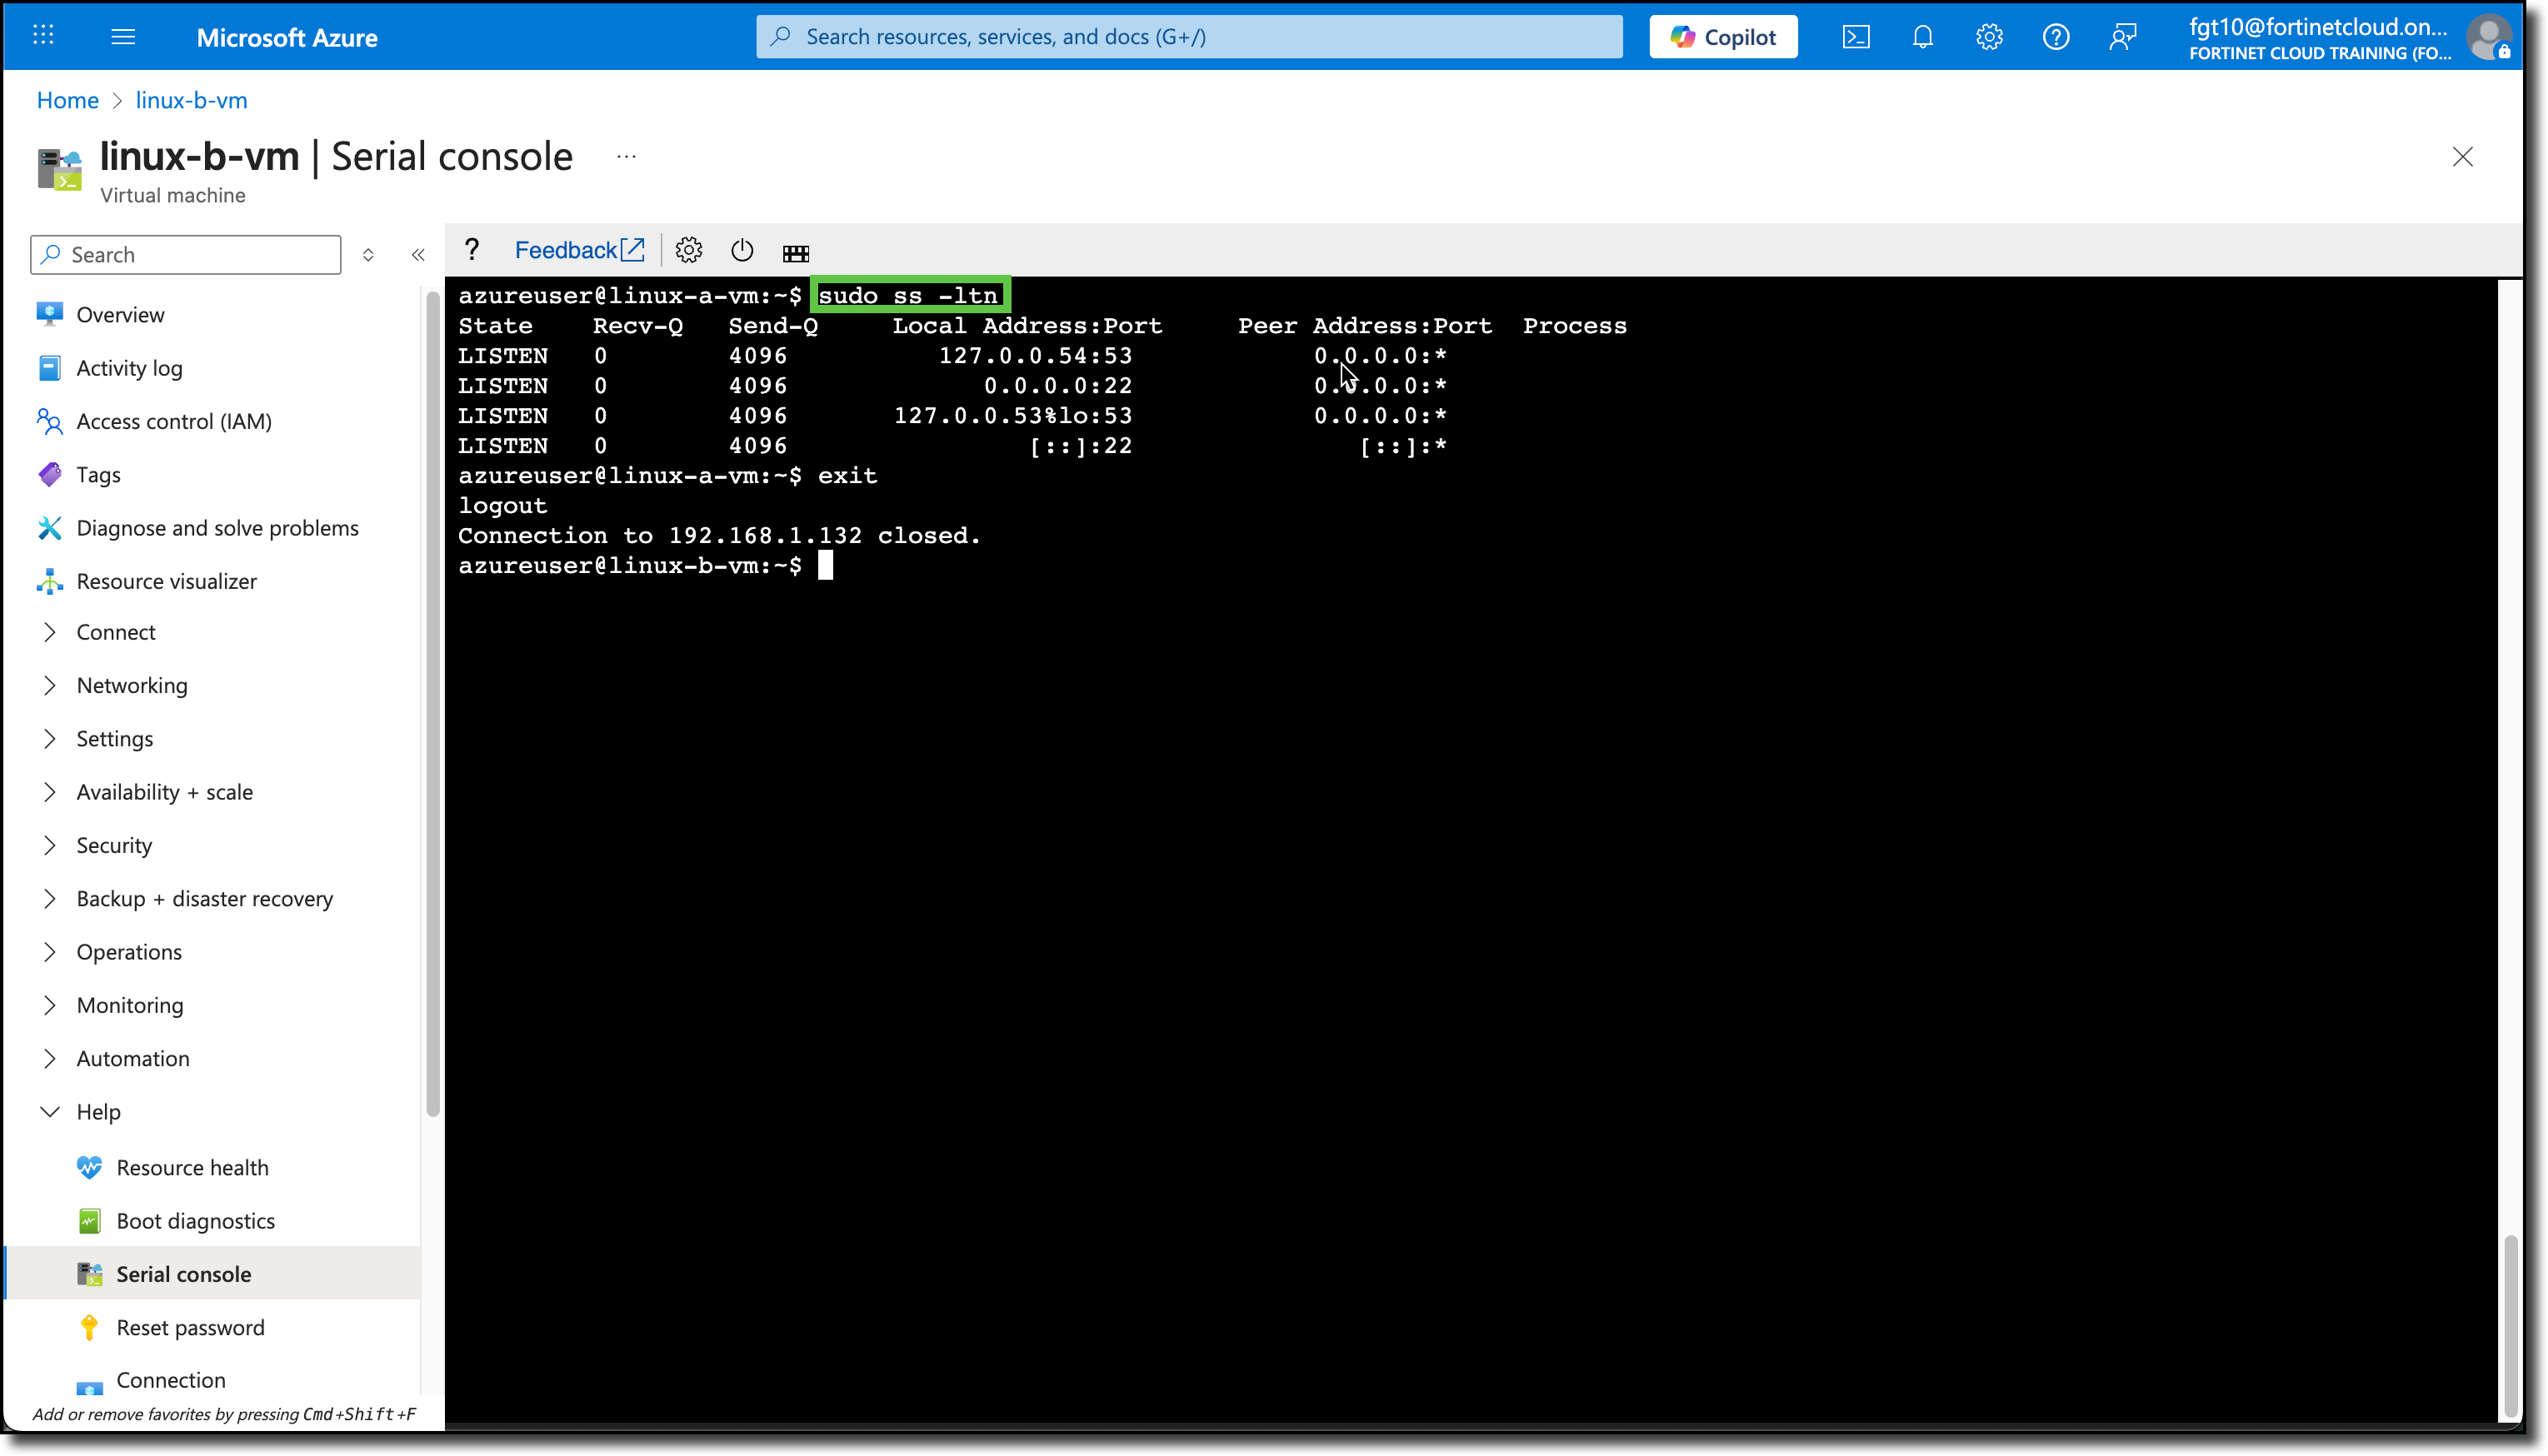Image resolution: width=2548 pixels, height=1456 pixels.
Task: Click the serial console power icon
Action: (742, 251)
